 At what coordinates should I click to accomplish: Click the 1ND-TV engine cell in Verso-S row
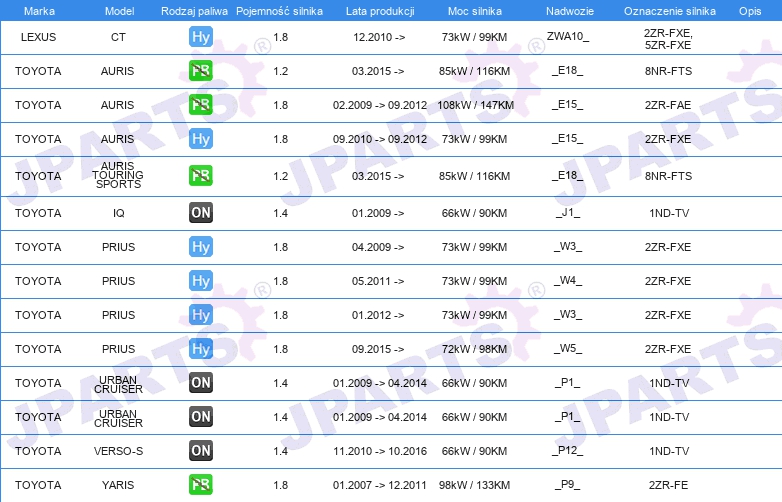click(x=669, y=451)
